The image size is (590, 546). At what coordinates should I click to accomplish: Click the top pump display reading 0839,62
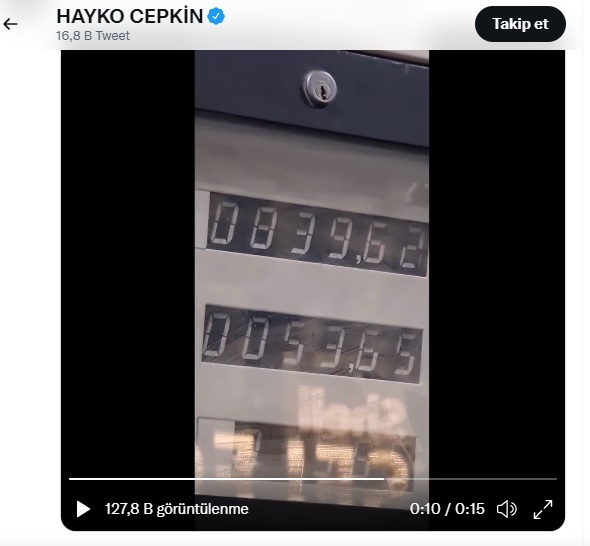coord(317,234)
